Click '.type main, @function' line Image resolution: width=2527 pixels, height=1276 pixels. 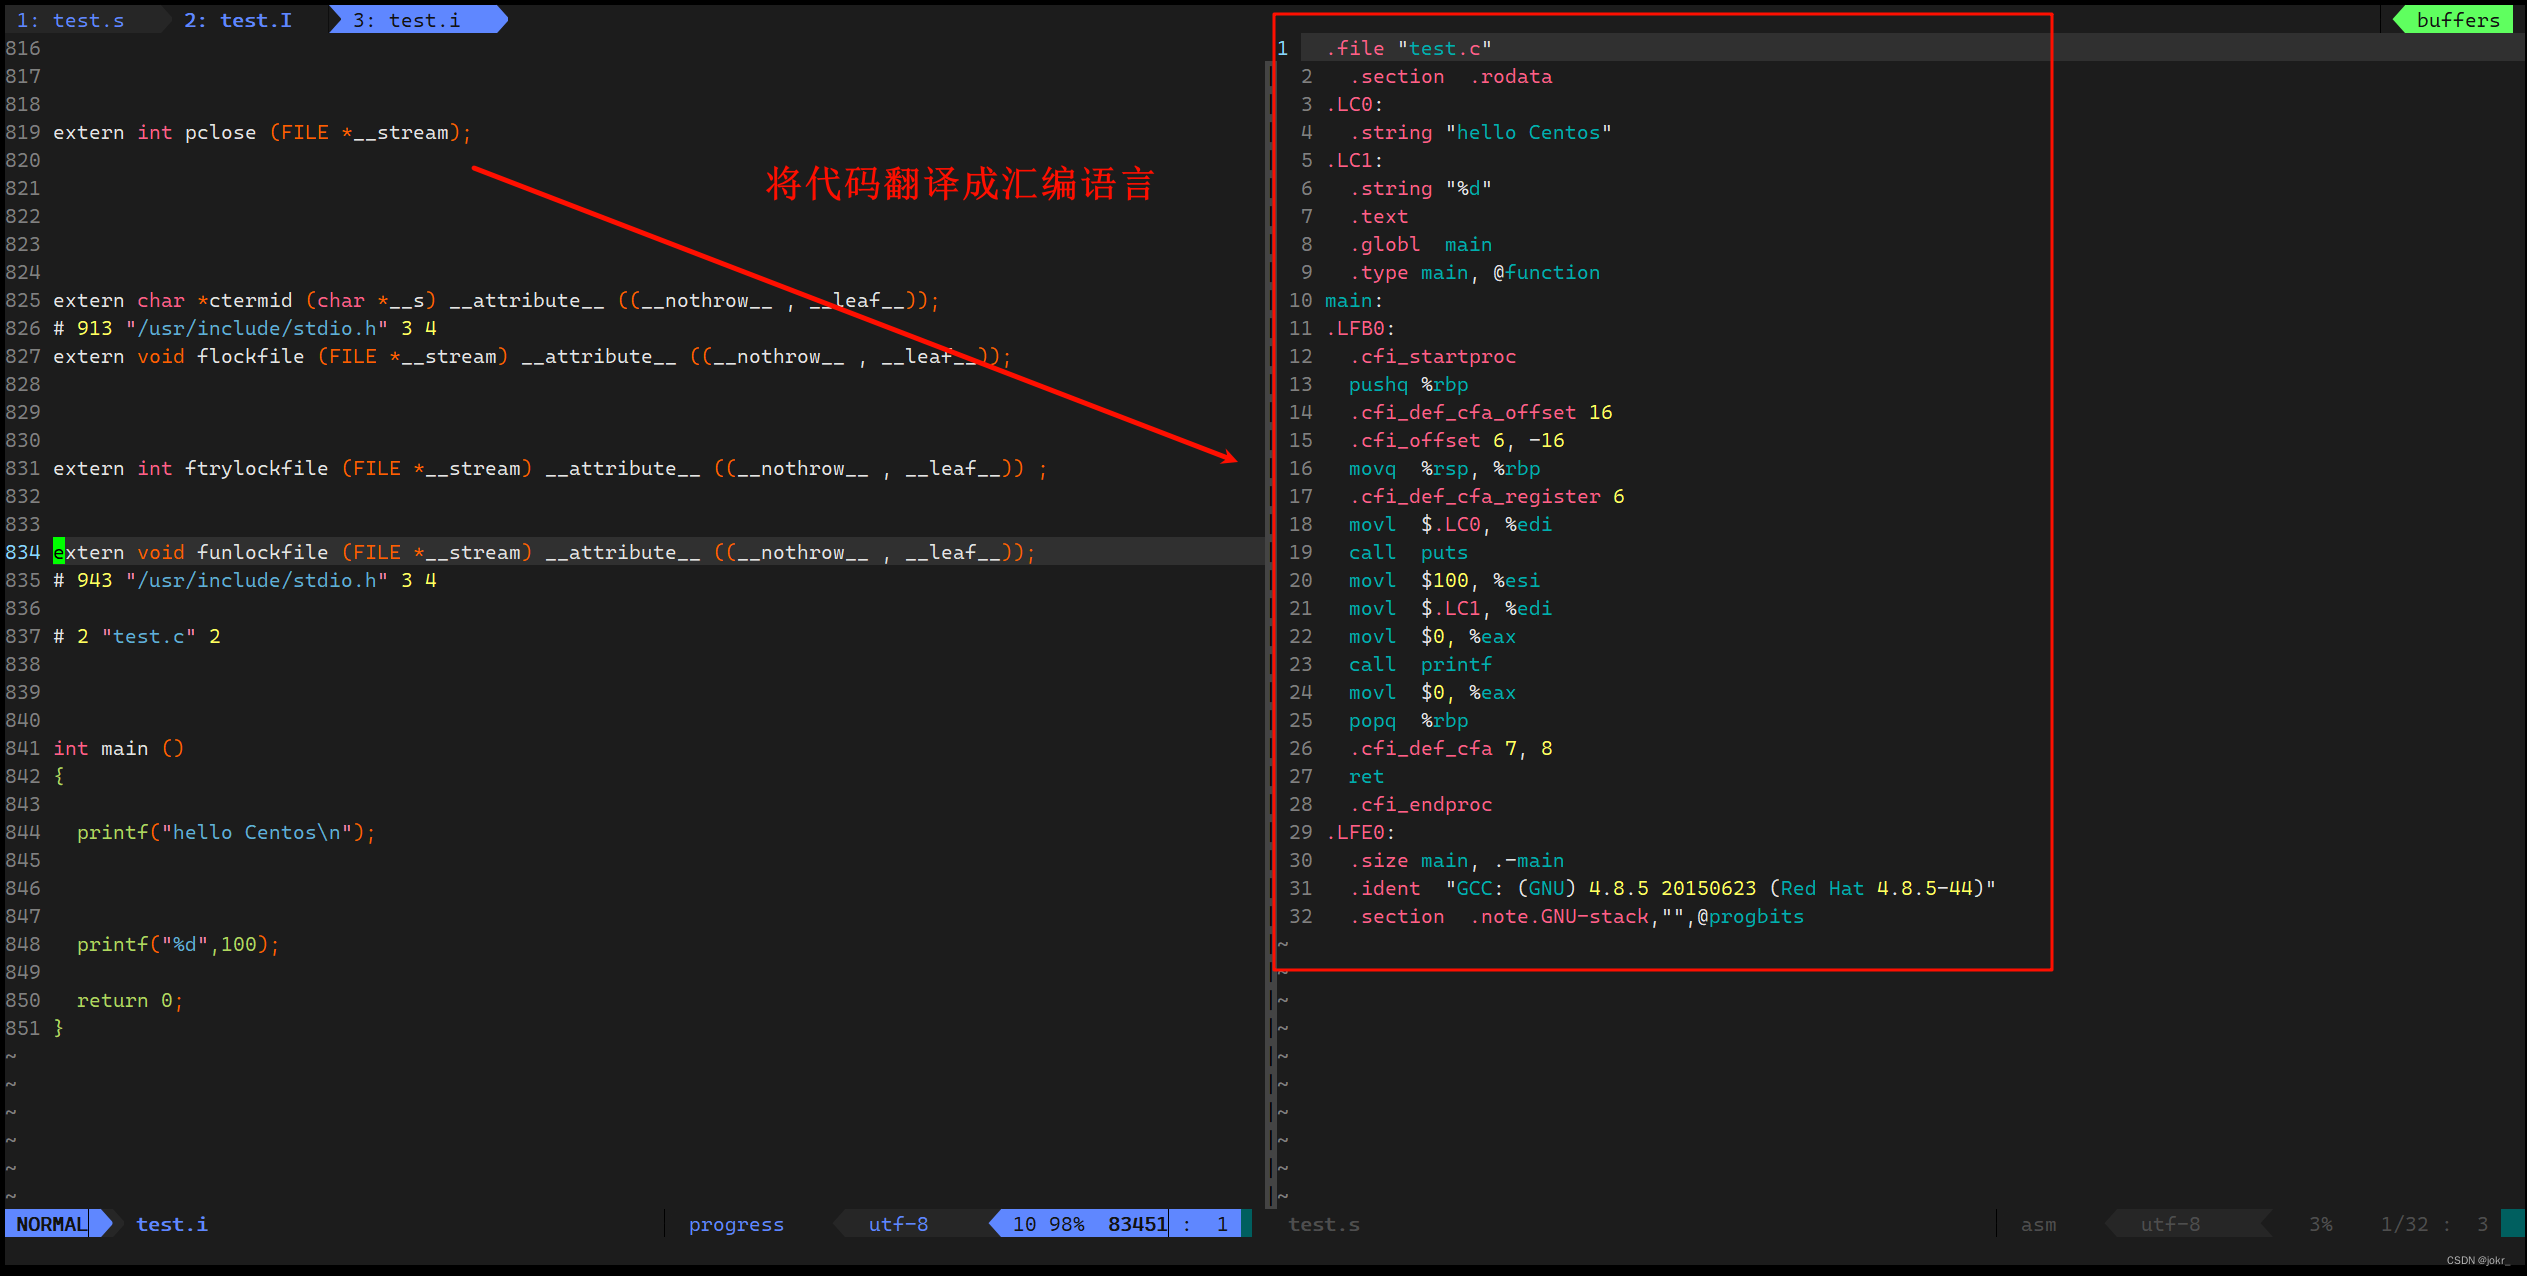(x=1475, y=273)
